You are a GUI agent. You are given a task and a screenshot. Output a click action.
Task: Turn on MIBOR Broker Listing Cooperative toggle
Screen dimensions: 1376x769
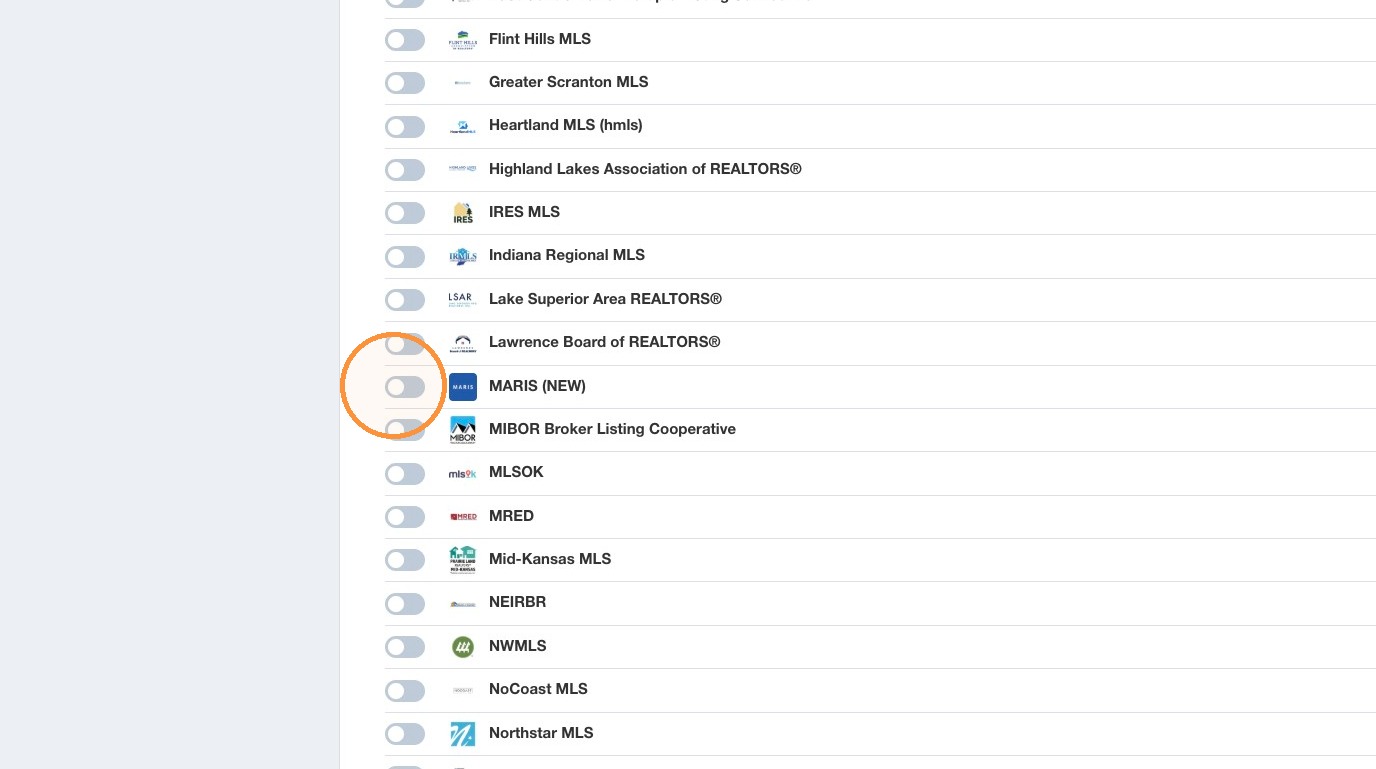pos(405,430)
